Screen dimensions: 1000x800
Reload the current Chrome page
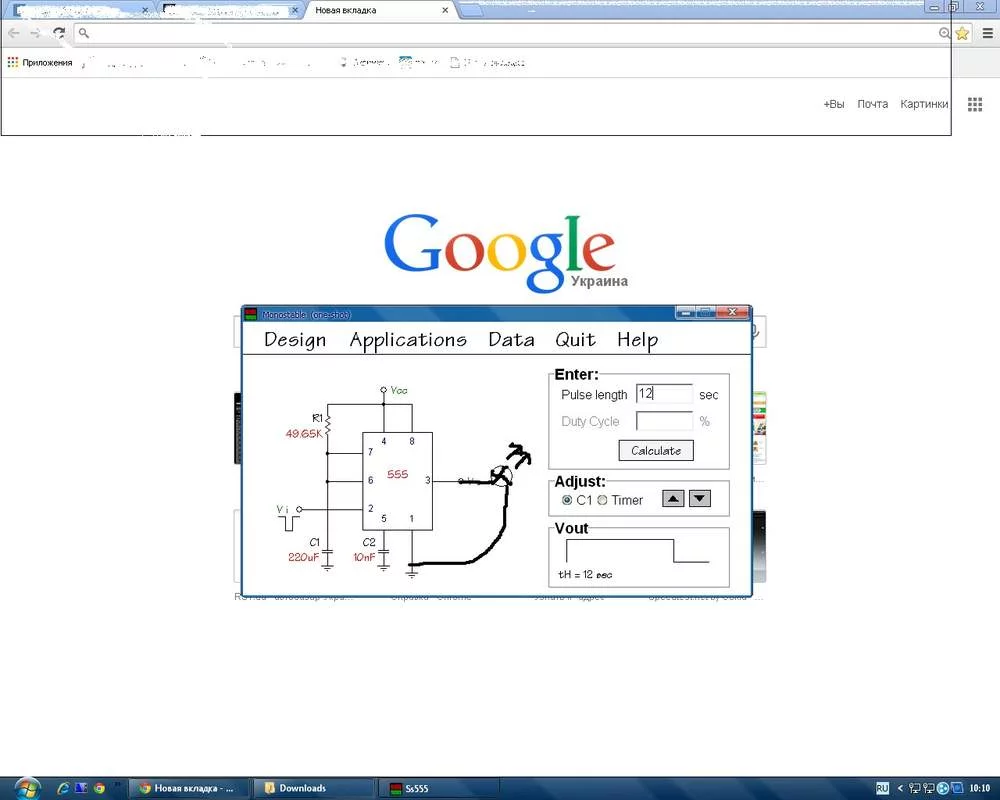(x=59, y=33)
